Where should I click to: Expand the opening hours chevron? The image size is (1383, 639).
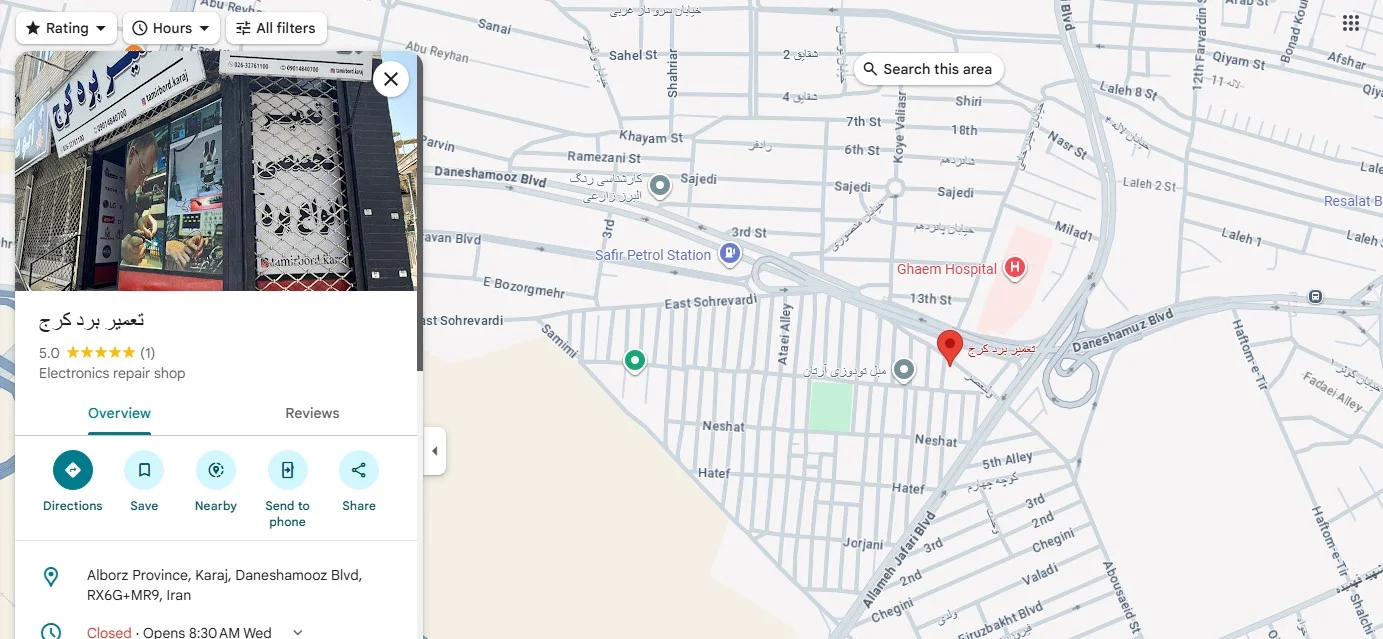(x=297, y=632)
